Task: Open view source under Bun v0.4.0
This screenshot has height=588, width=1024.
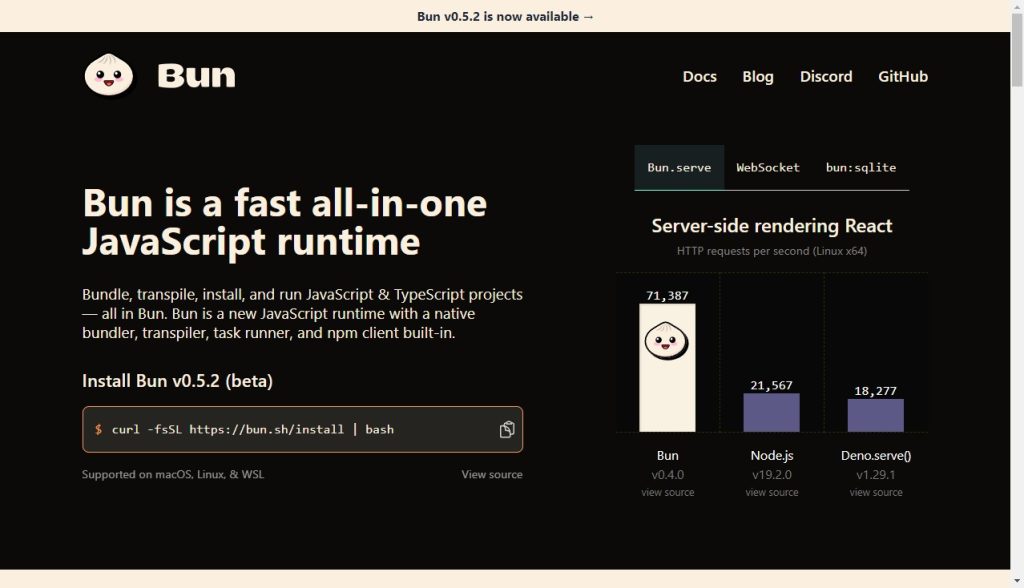Action: (667, 493)
